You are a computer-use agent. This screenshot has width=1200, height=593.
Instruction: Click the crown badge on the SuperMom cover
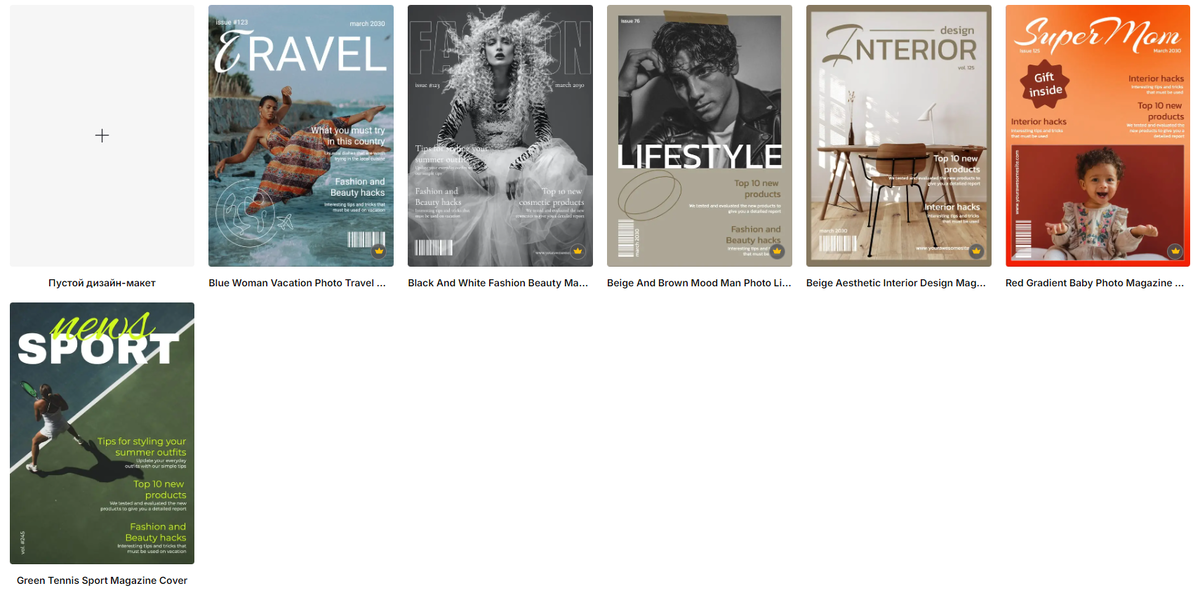coord(1176,252)
